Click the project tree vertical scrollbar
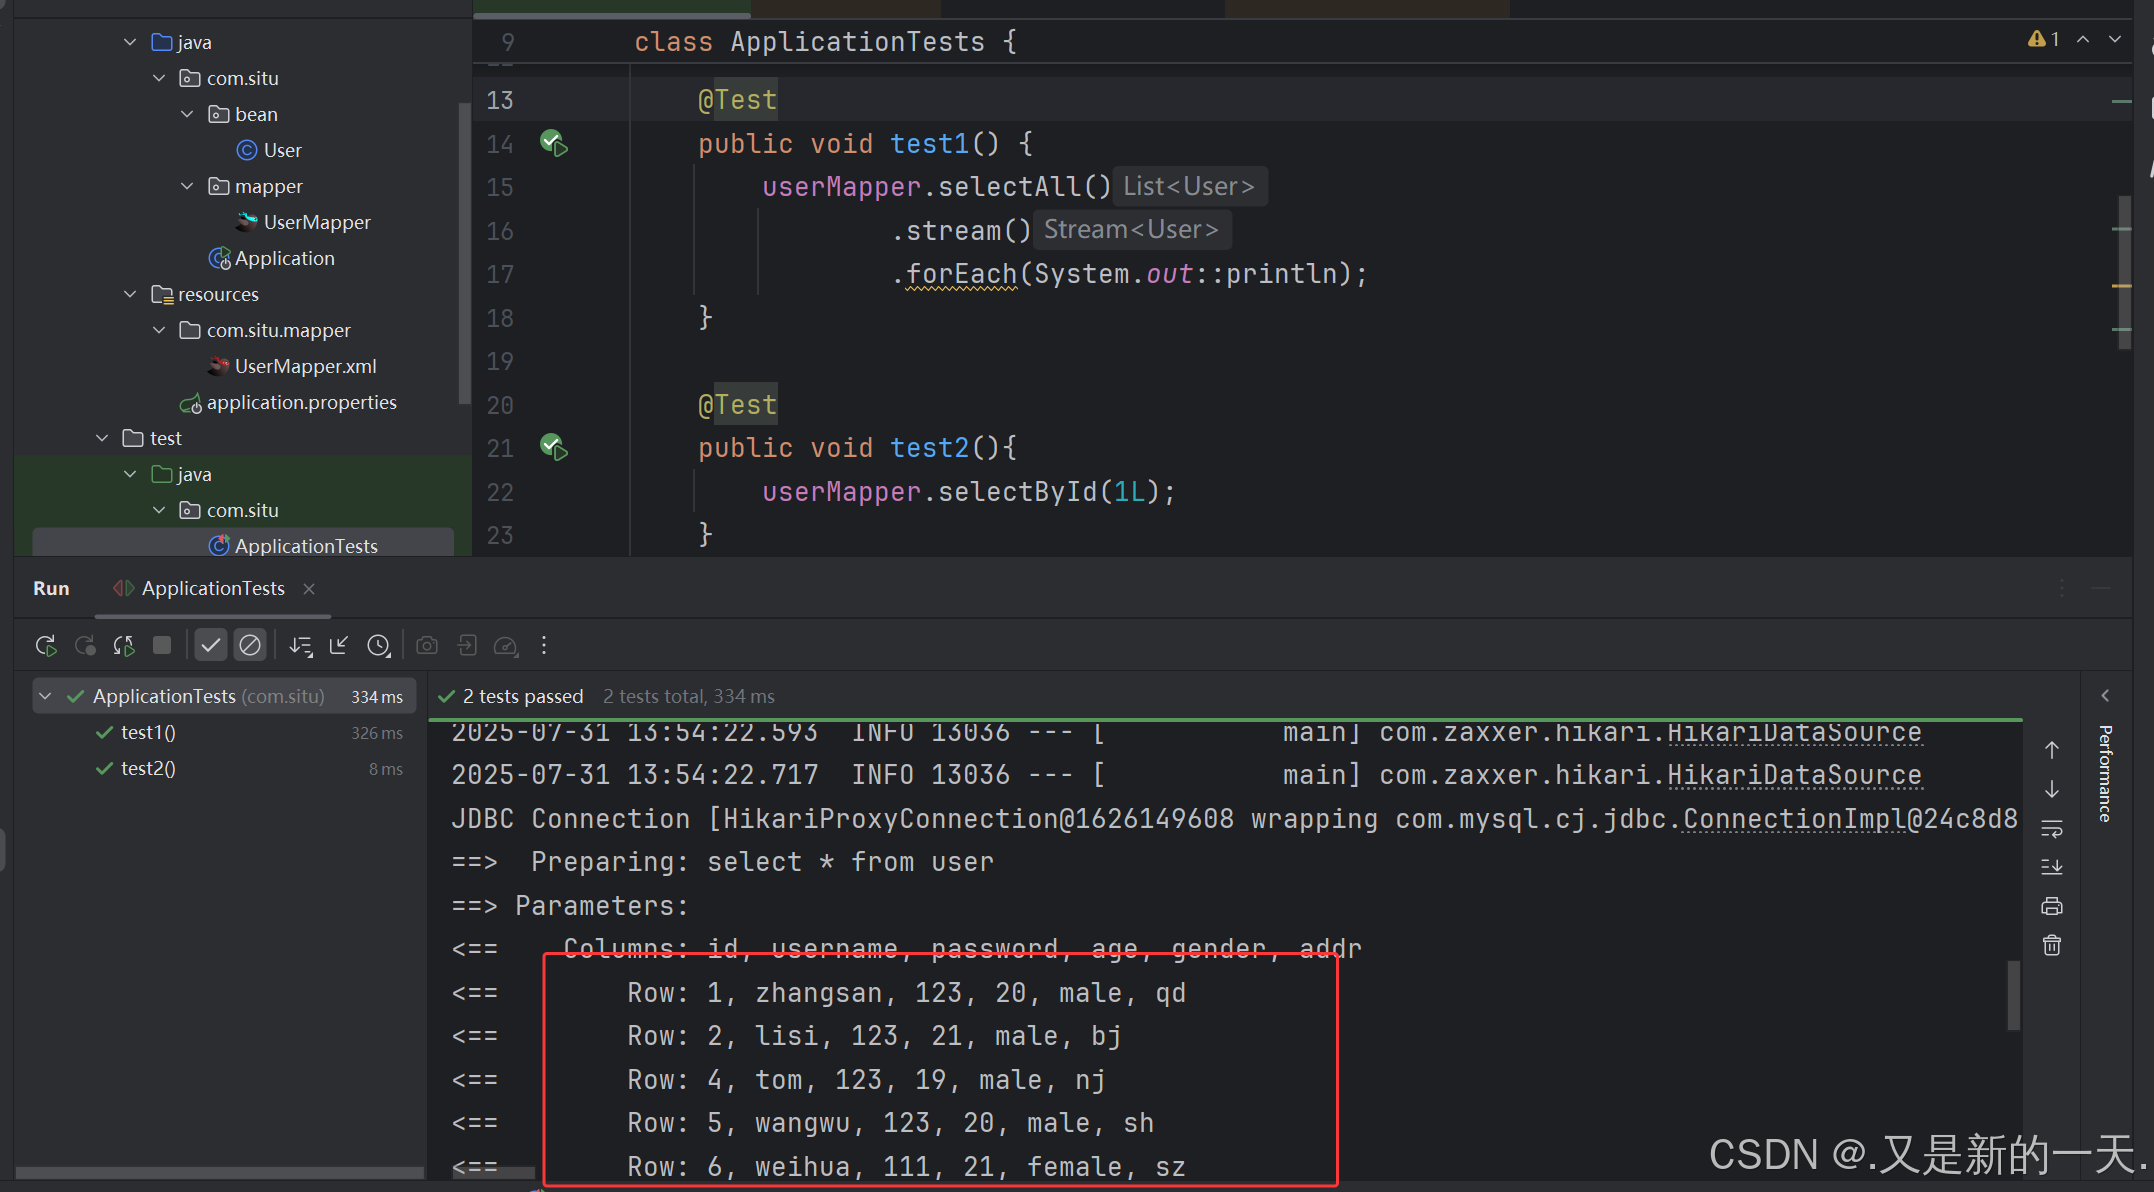Screen dimensions: 2154x1192 click(463, 253)
